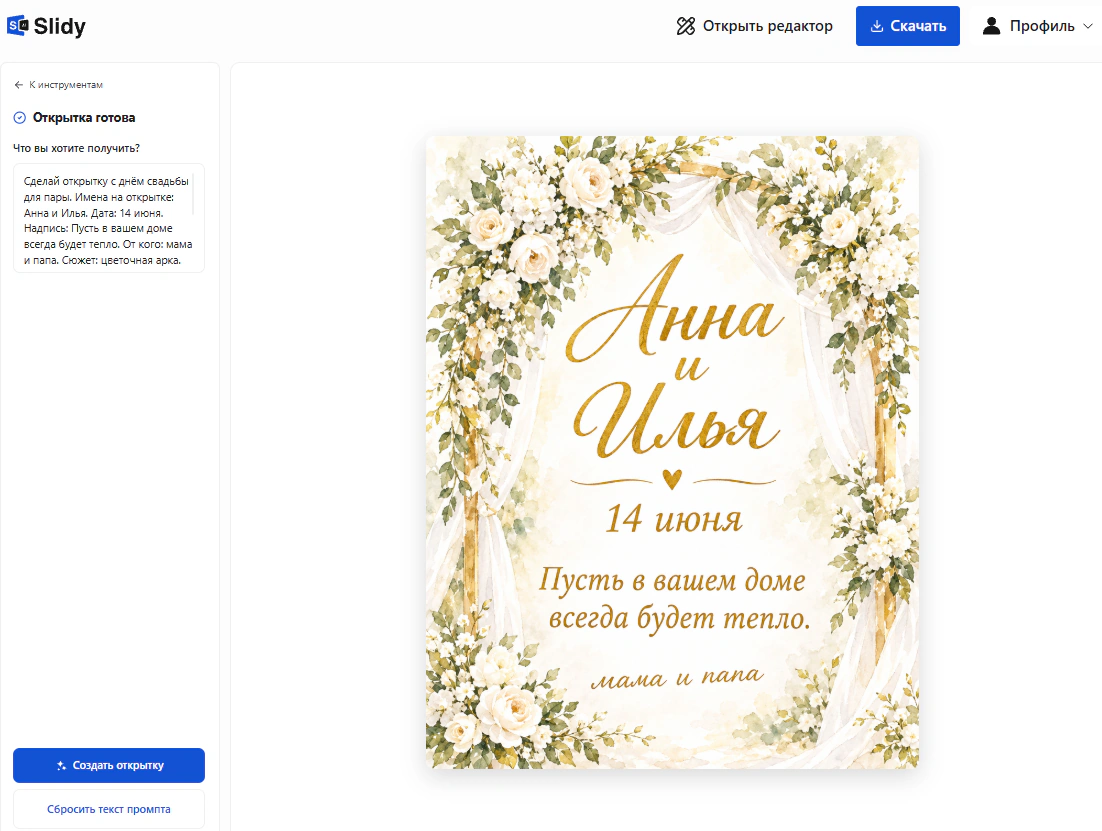Open the editor via Открыть редактор
1102x831 pixels.
pyautogui.click(x=754, y=26)
